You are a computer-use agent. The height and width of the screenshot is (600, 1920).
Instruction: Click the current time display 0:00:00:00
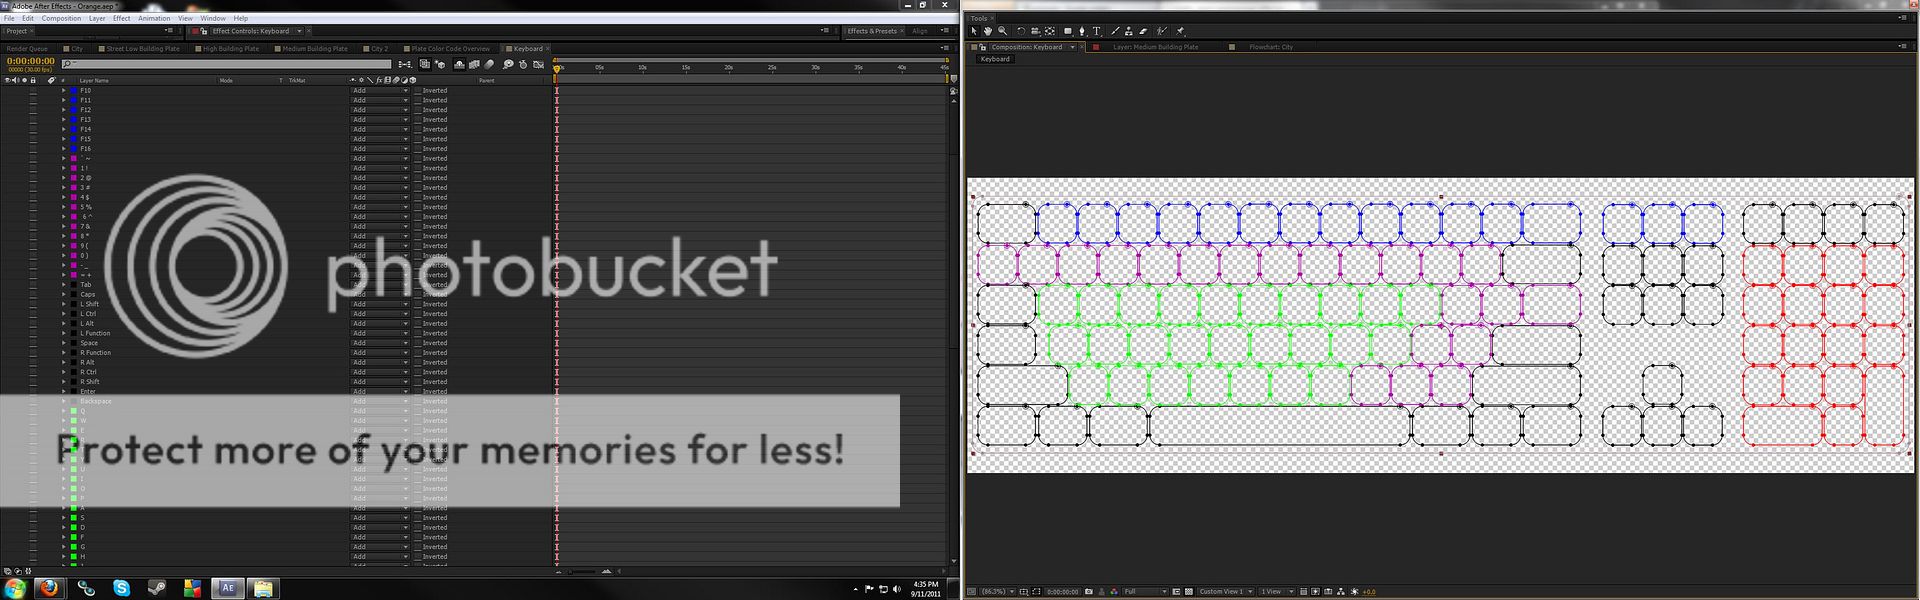coord(31,61)
